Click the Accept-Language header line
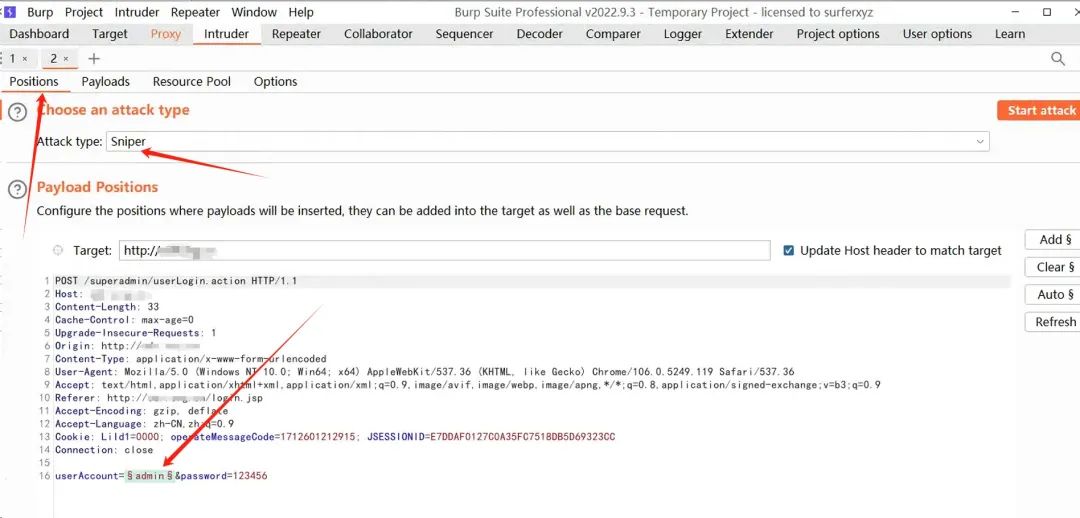1080x518 pixels. [x=145, y=425]
